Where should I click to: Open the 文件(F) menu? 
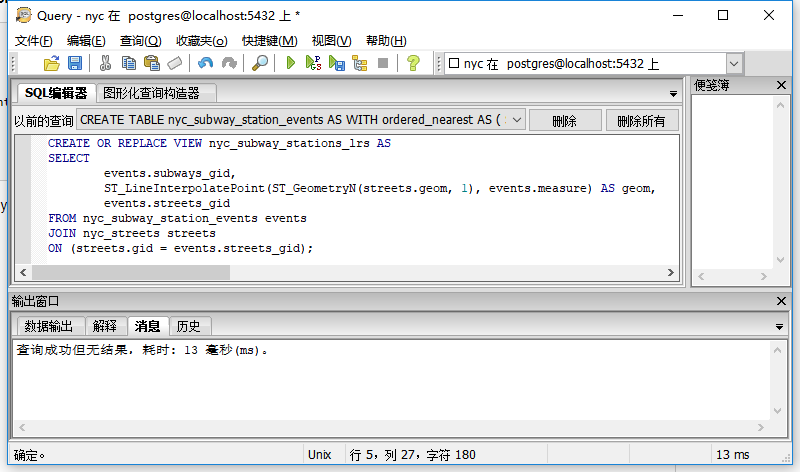(33, 41)
